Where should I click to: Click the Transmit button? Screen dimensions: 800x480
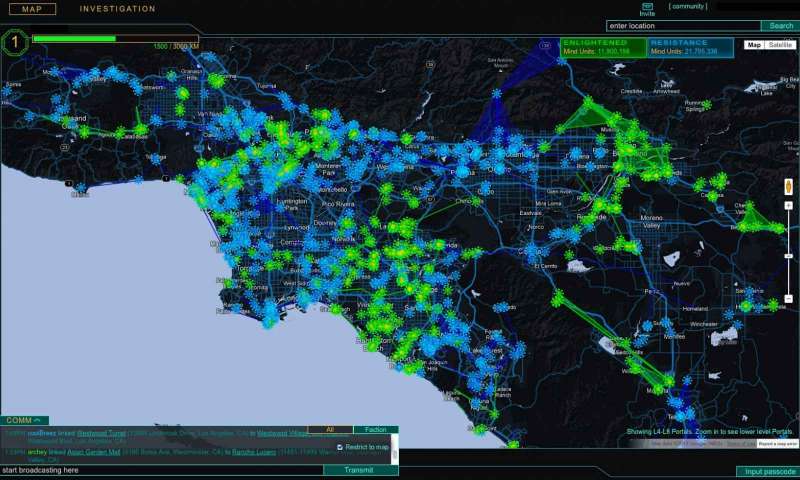(x=359, y=470)
